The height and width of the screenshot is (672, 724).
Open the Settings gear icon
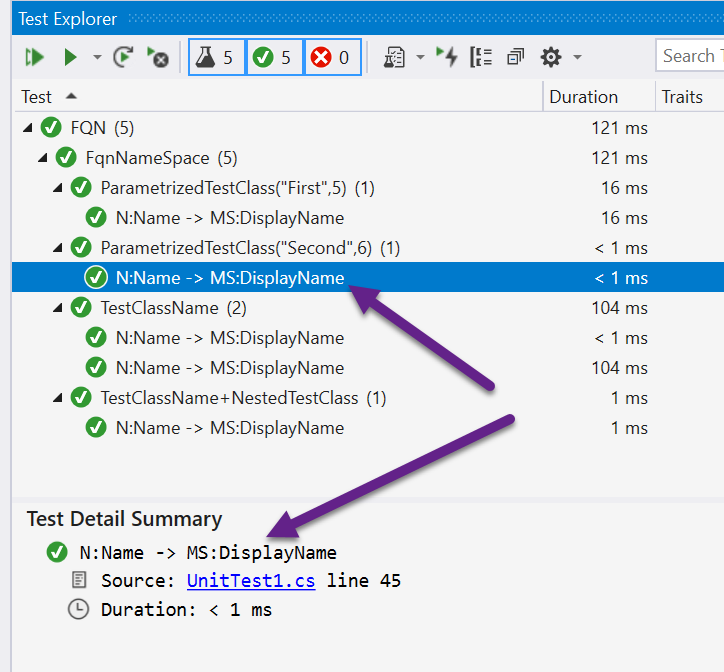pyautogui.click(x=550, y=58)
